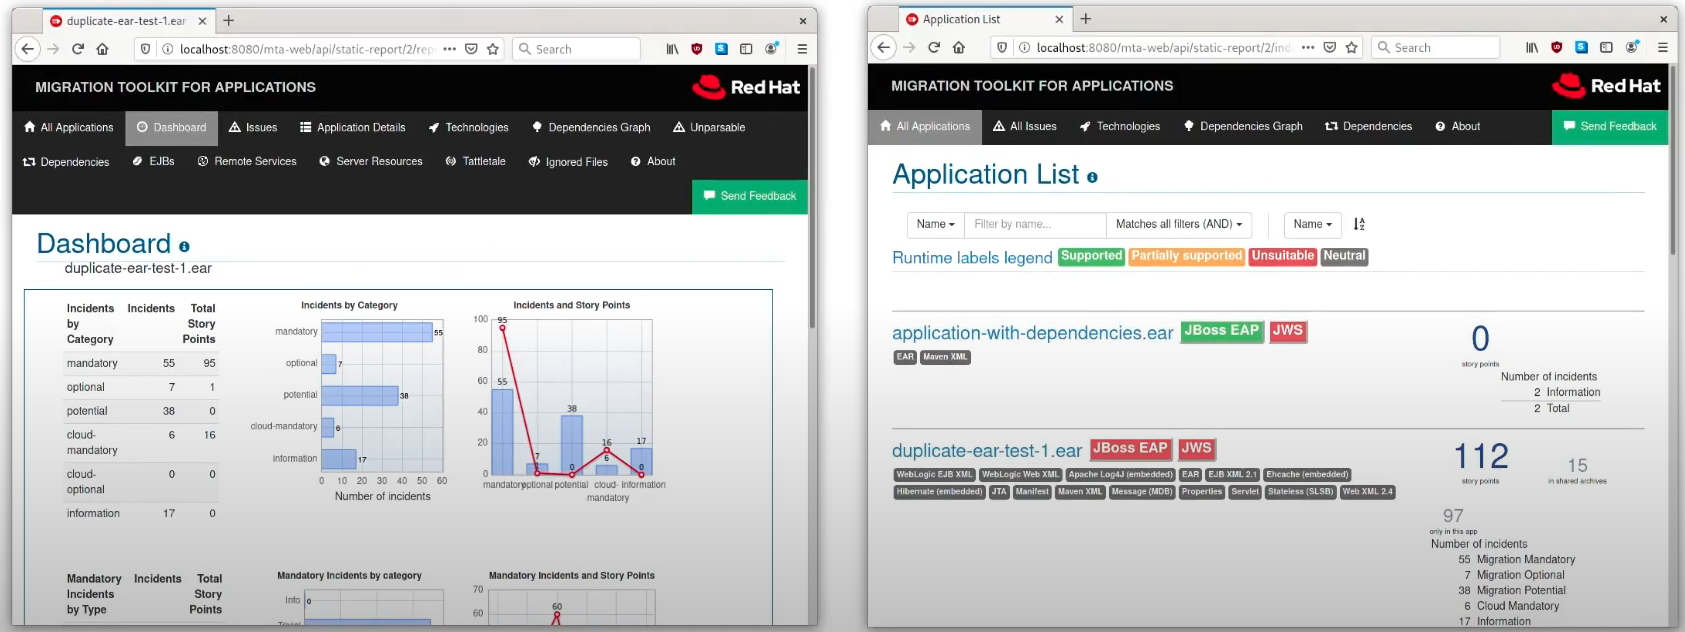The height and width of the screenshot is (632, 1685).
Task: Open page actions ellipsis in left window
Action: click(449, 48)
